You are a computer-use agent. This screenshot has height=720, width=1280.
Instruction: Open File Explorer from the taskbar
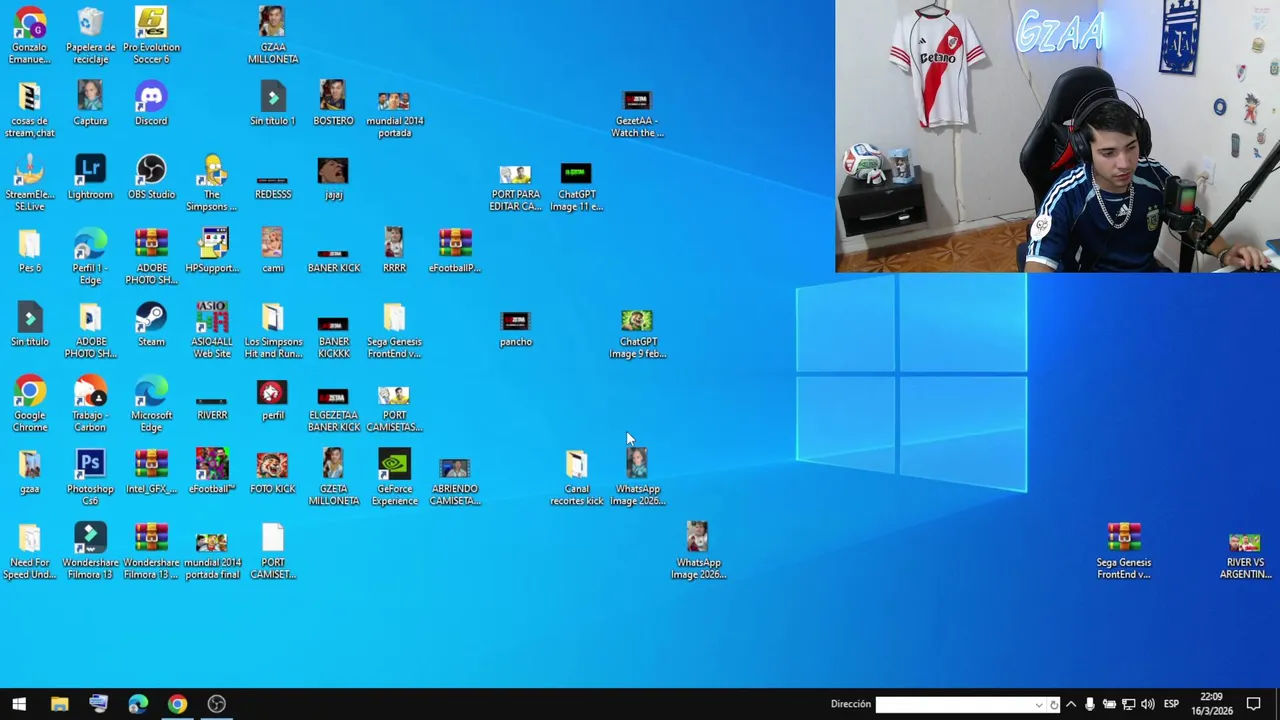click(59, 704)
